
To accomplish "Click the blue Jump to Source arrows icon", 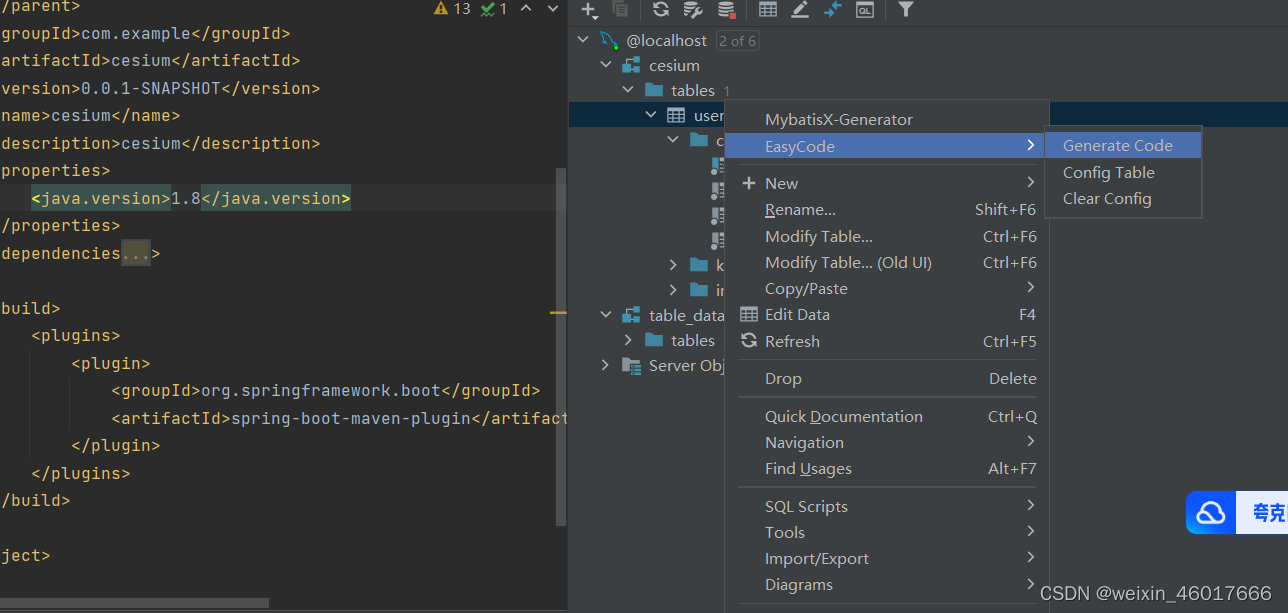I will [832, 9].
